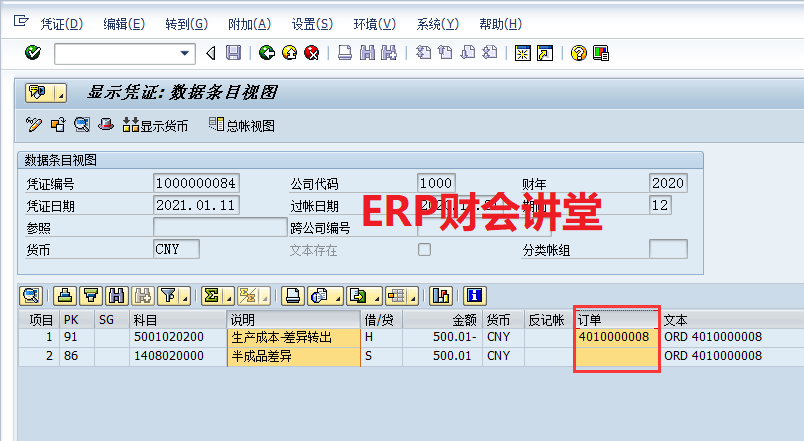The width and height of the screenshot is (804, 441).
Task: Open the command field dropdown arrow
Action: point(185,53)
